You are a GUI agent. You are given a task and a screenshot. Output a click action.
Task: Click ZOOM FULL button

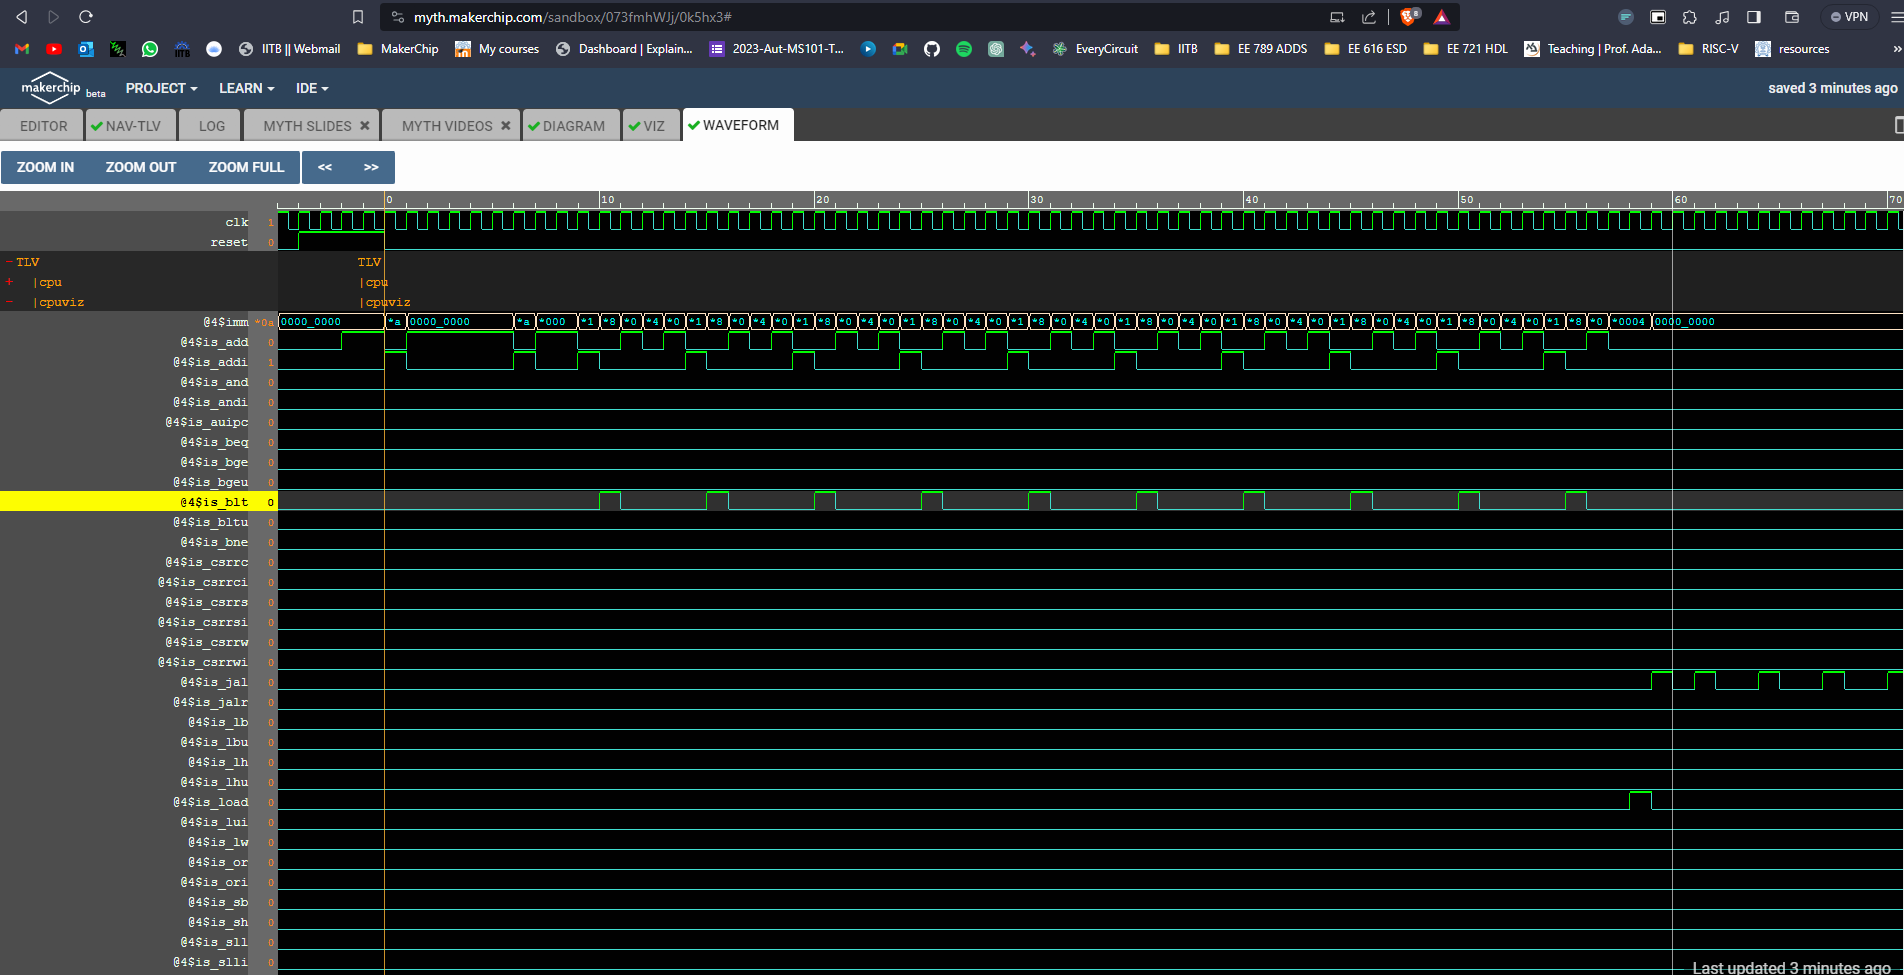246,167
